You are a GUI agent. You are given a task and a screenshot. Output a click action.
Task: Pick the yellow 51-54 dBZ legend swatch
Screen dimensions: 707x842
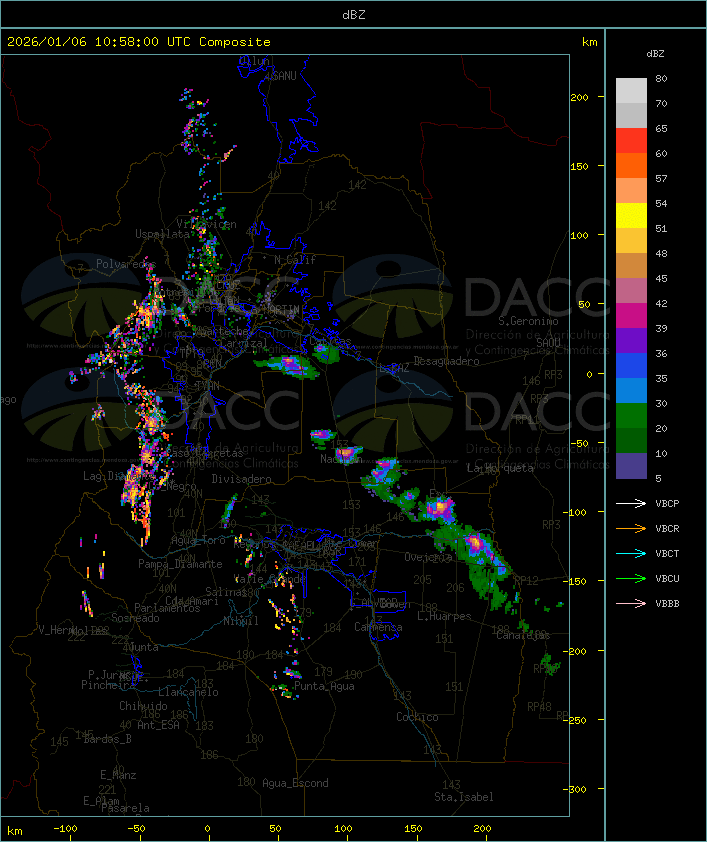point(631,216)
